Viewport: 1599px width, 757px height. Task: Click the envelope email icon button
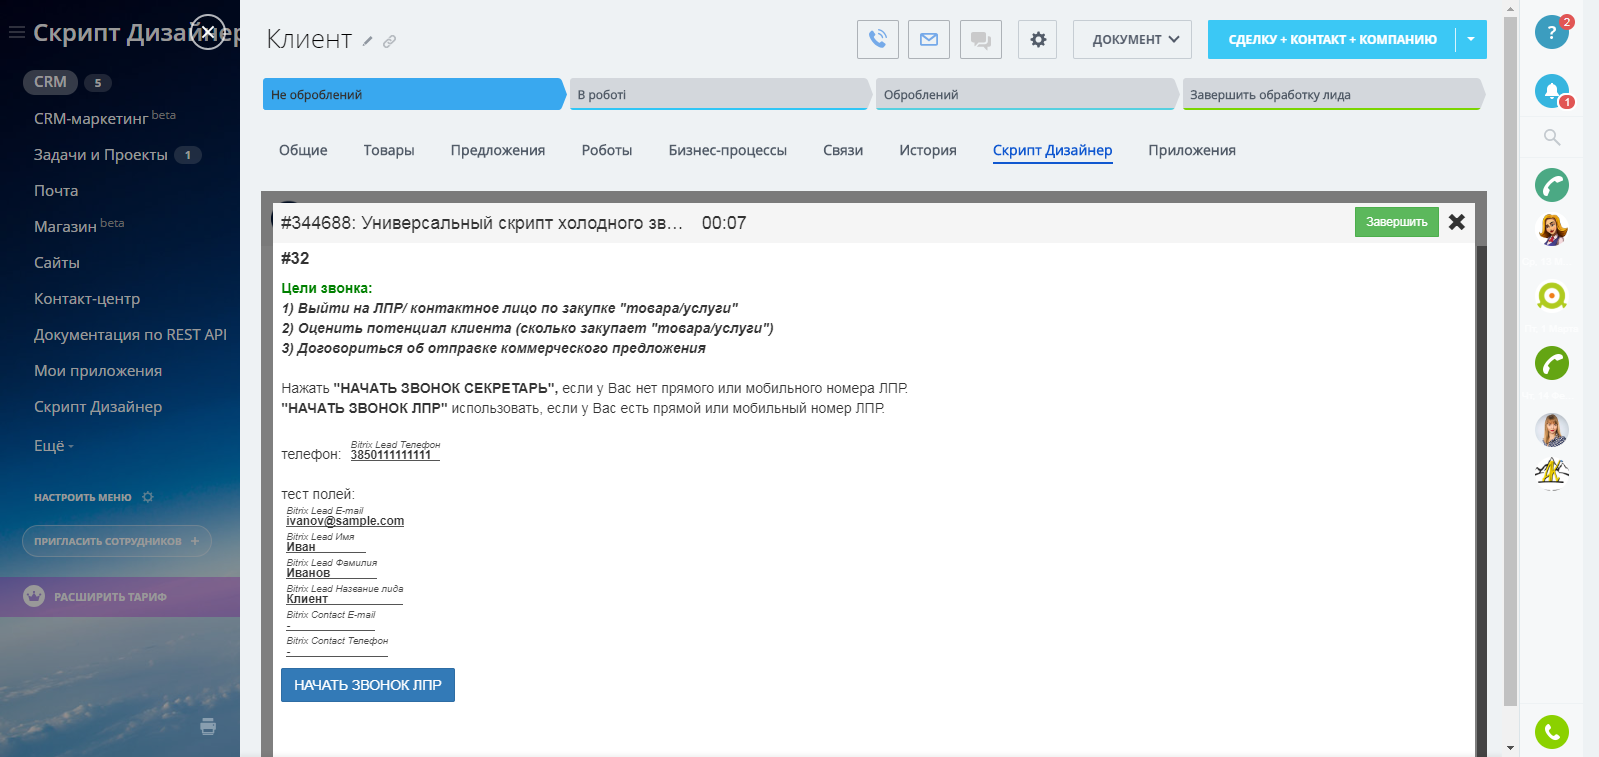click(929, 40)
